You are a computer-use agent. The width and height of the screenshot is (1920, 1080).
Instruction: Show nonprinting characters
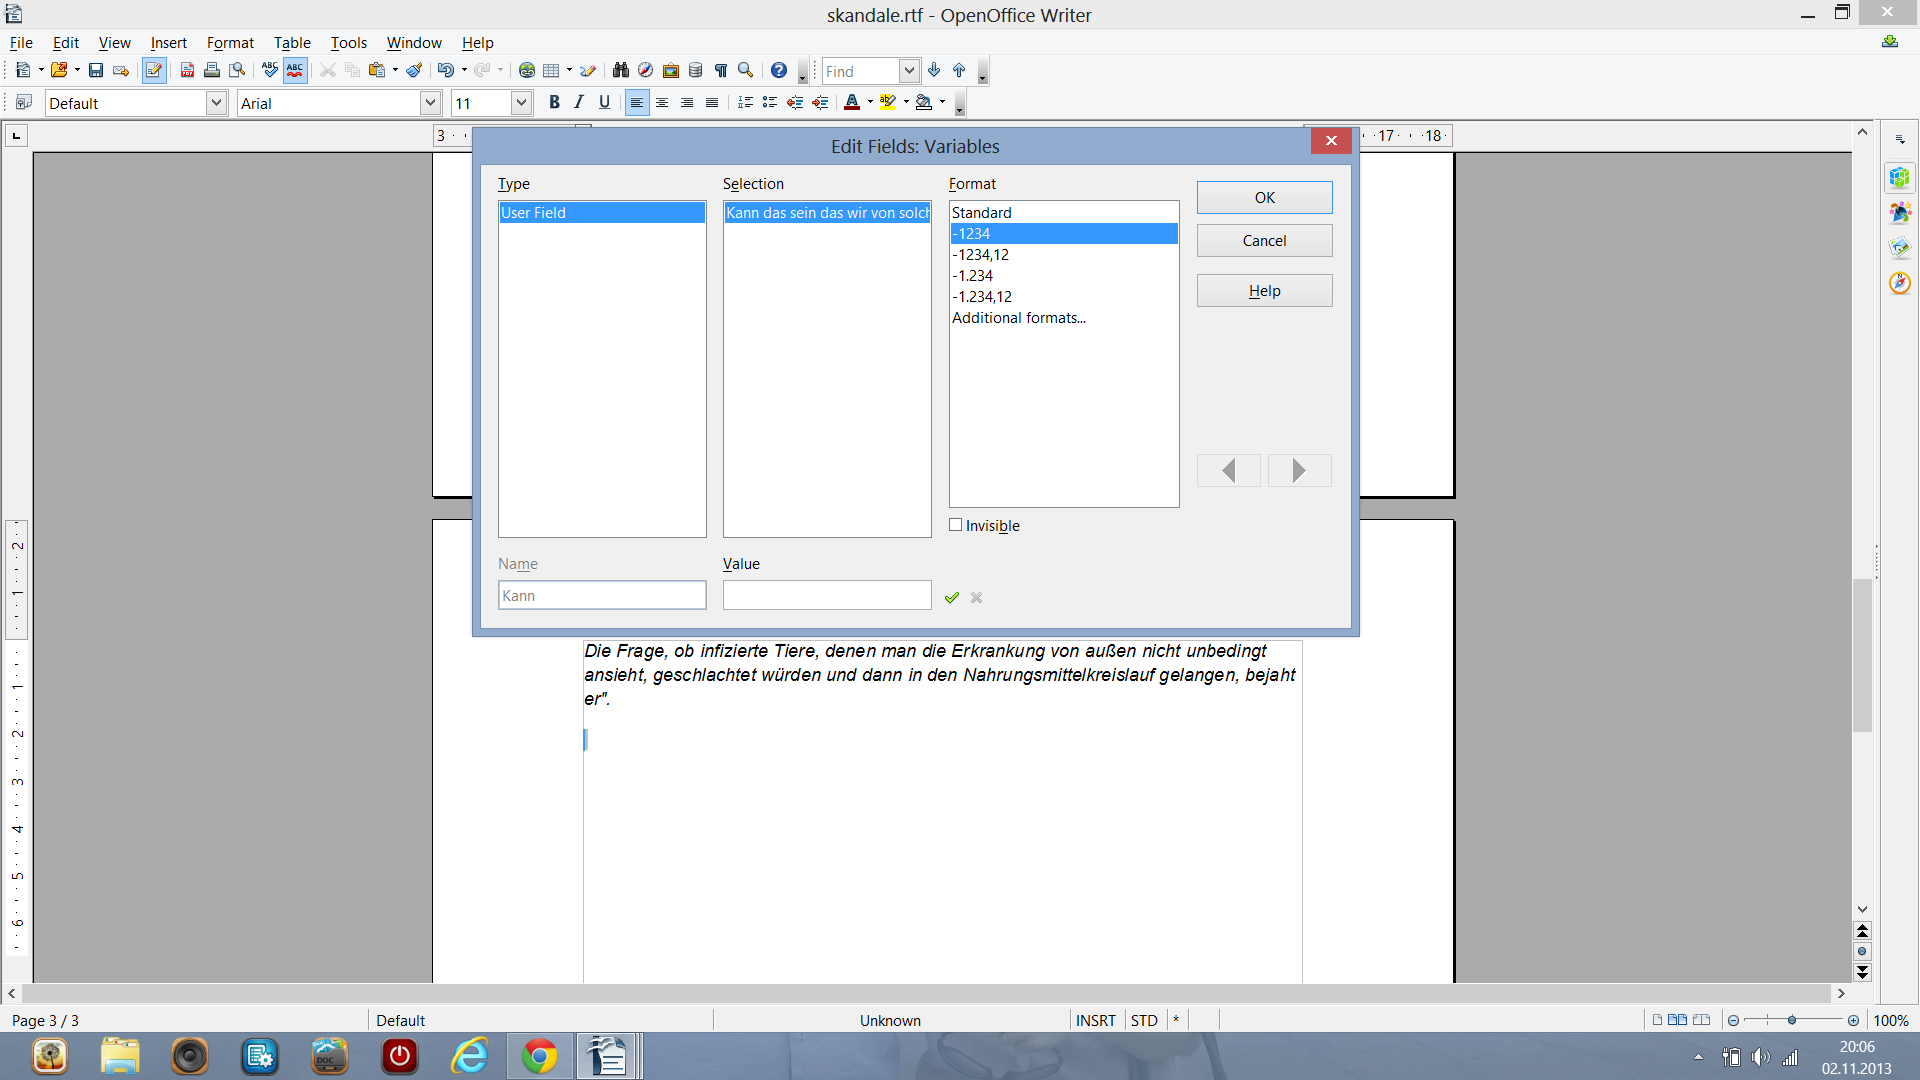721,70
